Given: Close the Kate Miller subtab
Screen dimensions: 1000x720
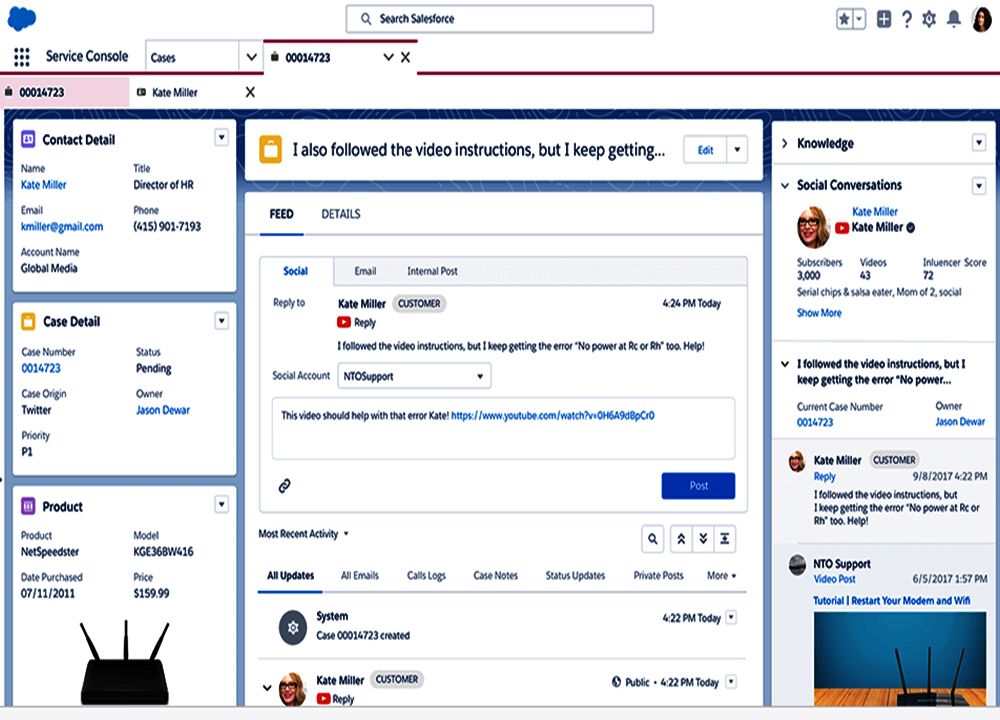Looking at the screenshot, I should point(250,92).
